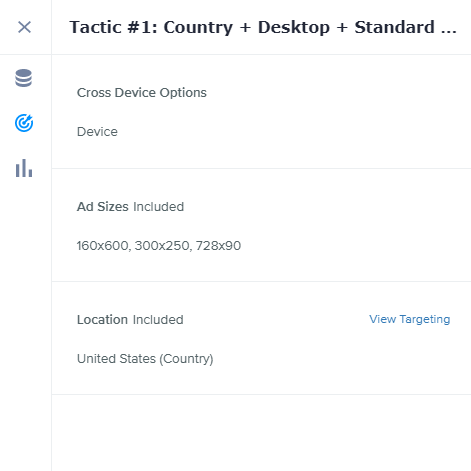Select the targeting bullseye sidebar icon
Image resolution: width=471 pixels, height=471 pixels.
click(24, 123)
